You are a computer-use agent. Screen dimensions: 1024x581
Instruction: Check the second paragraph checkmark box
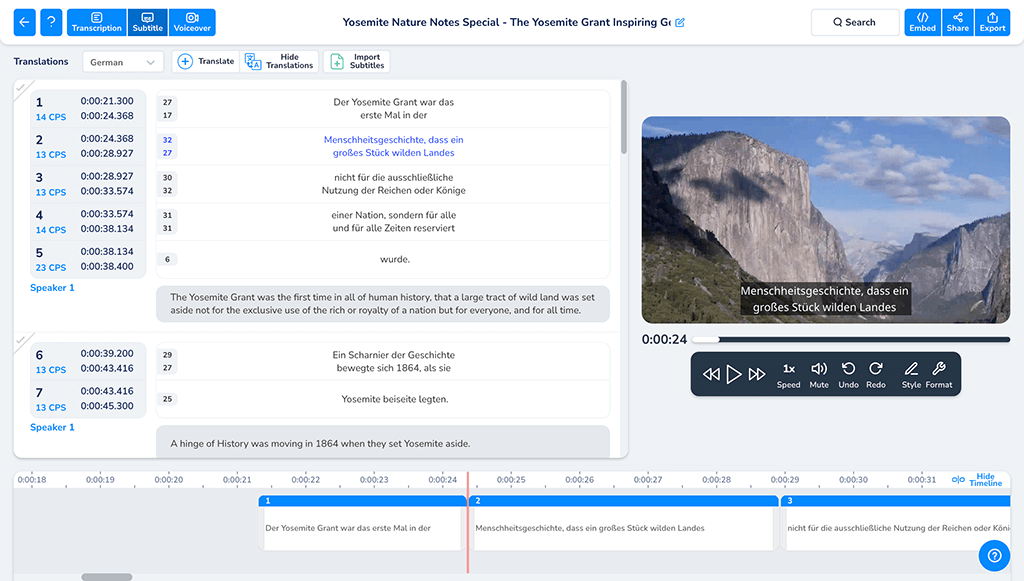(22, 339)
